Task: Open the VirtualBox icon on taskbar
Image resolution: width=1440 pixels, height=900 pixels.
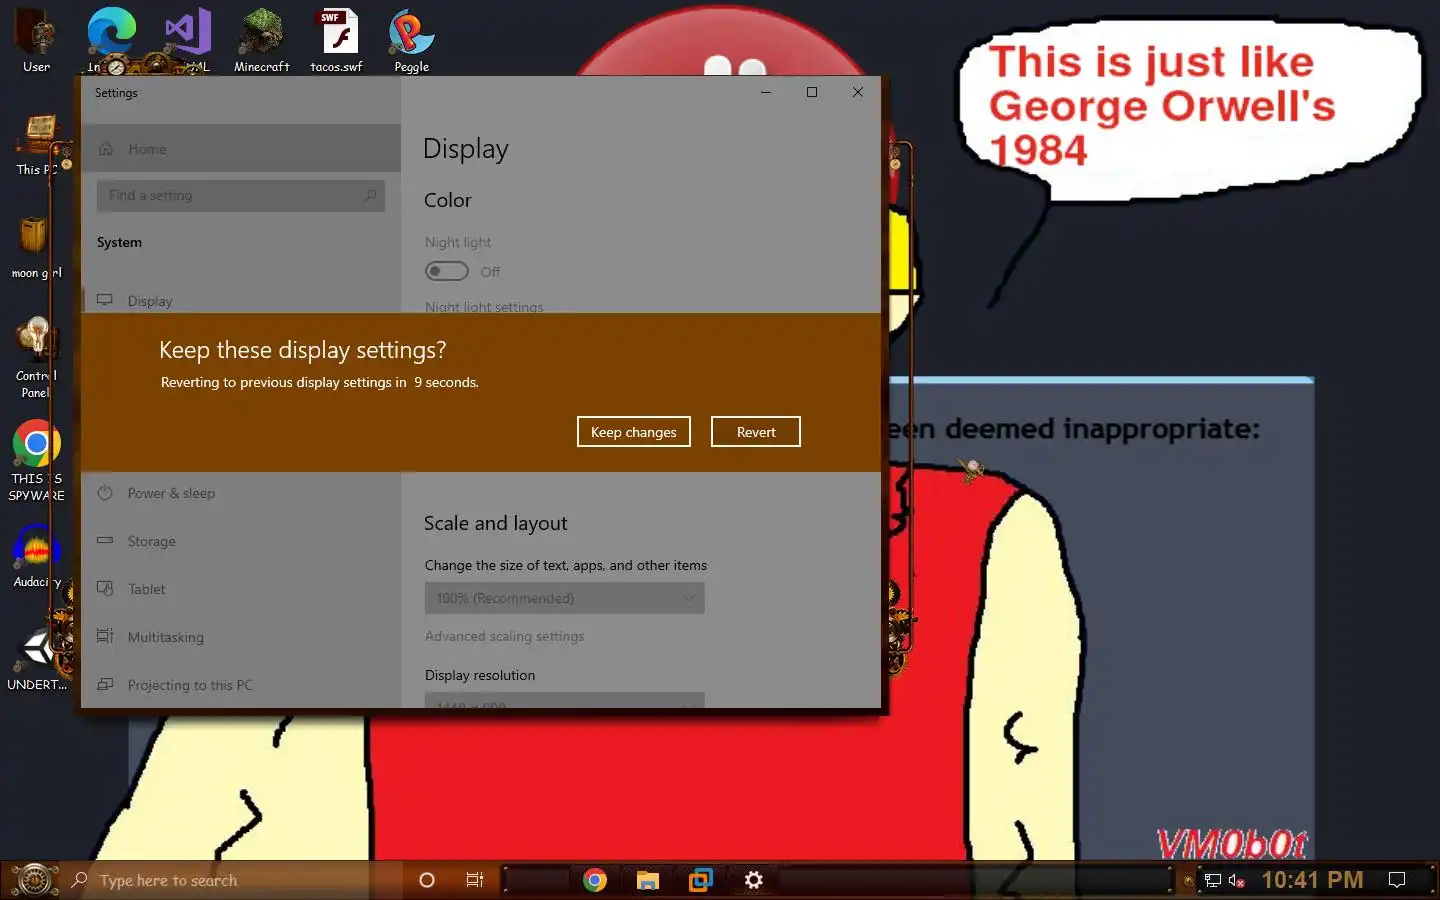Action: (x=701, y=880)
